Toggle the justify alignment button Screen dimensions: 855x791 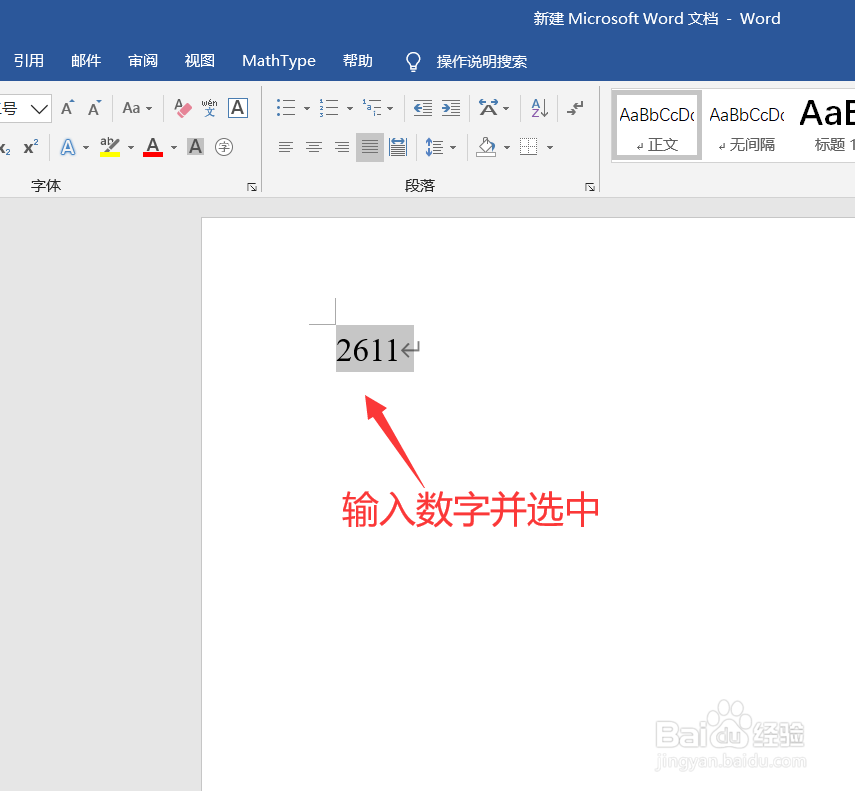tap(369, 147)
